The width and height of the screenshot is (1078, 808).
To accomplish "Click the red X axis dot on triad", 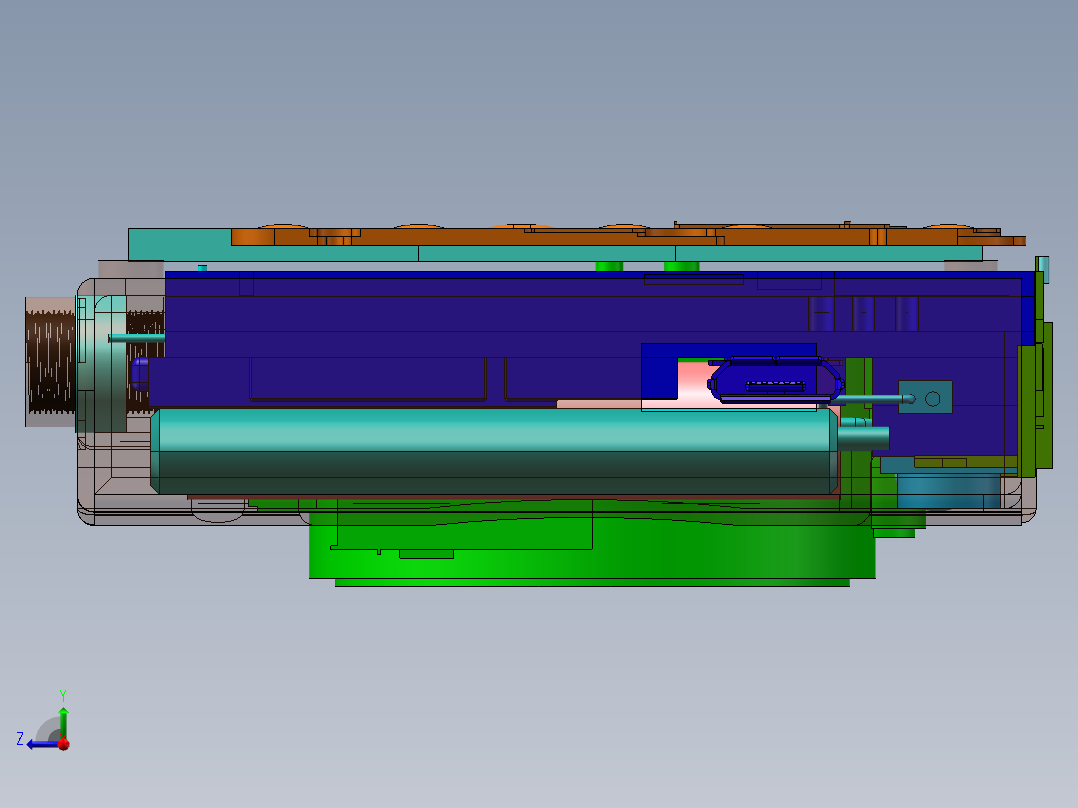I will point(63,743).
